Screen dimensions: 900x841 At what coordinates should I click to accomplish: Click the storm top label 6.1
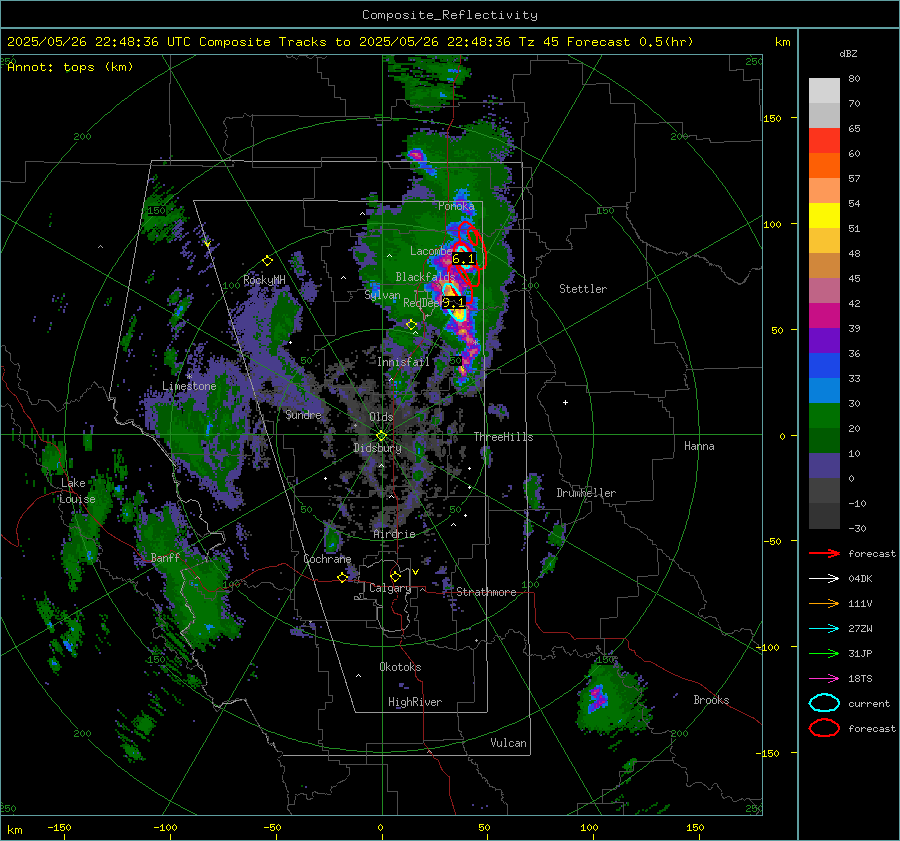463,259
